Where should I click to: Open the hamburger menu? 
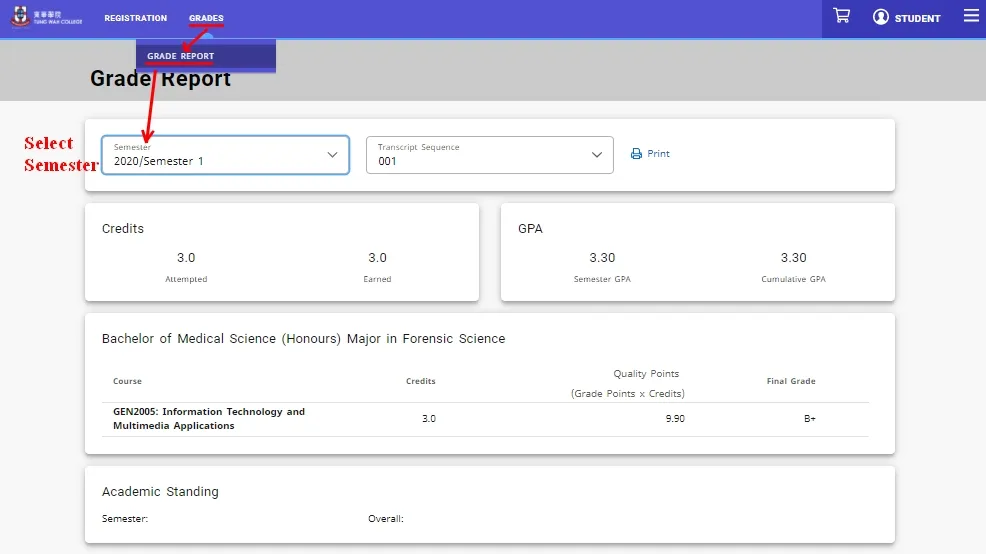tap(971, 16)
